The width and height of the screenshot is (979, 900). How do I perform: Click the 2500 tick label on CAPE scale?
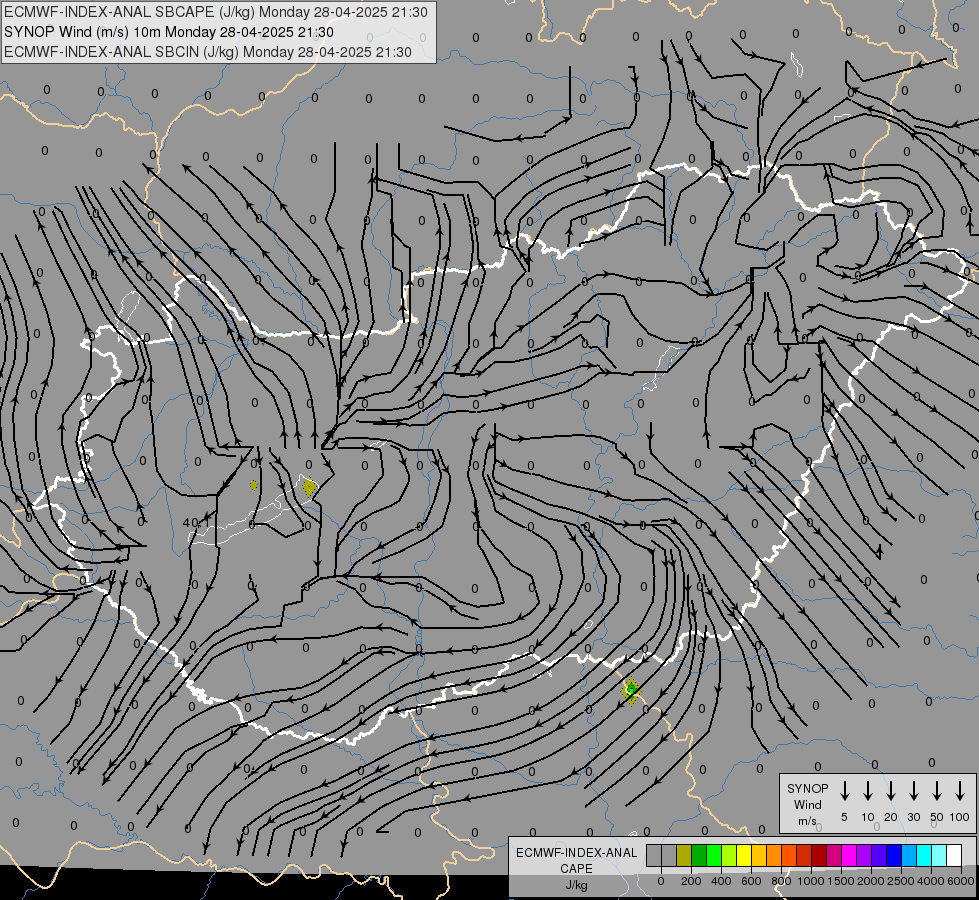901,881
